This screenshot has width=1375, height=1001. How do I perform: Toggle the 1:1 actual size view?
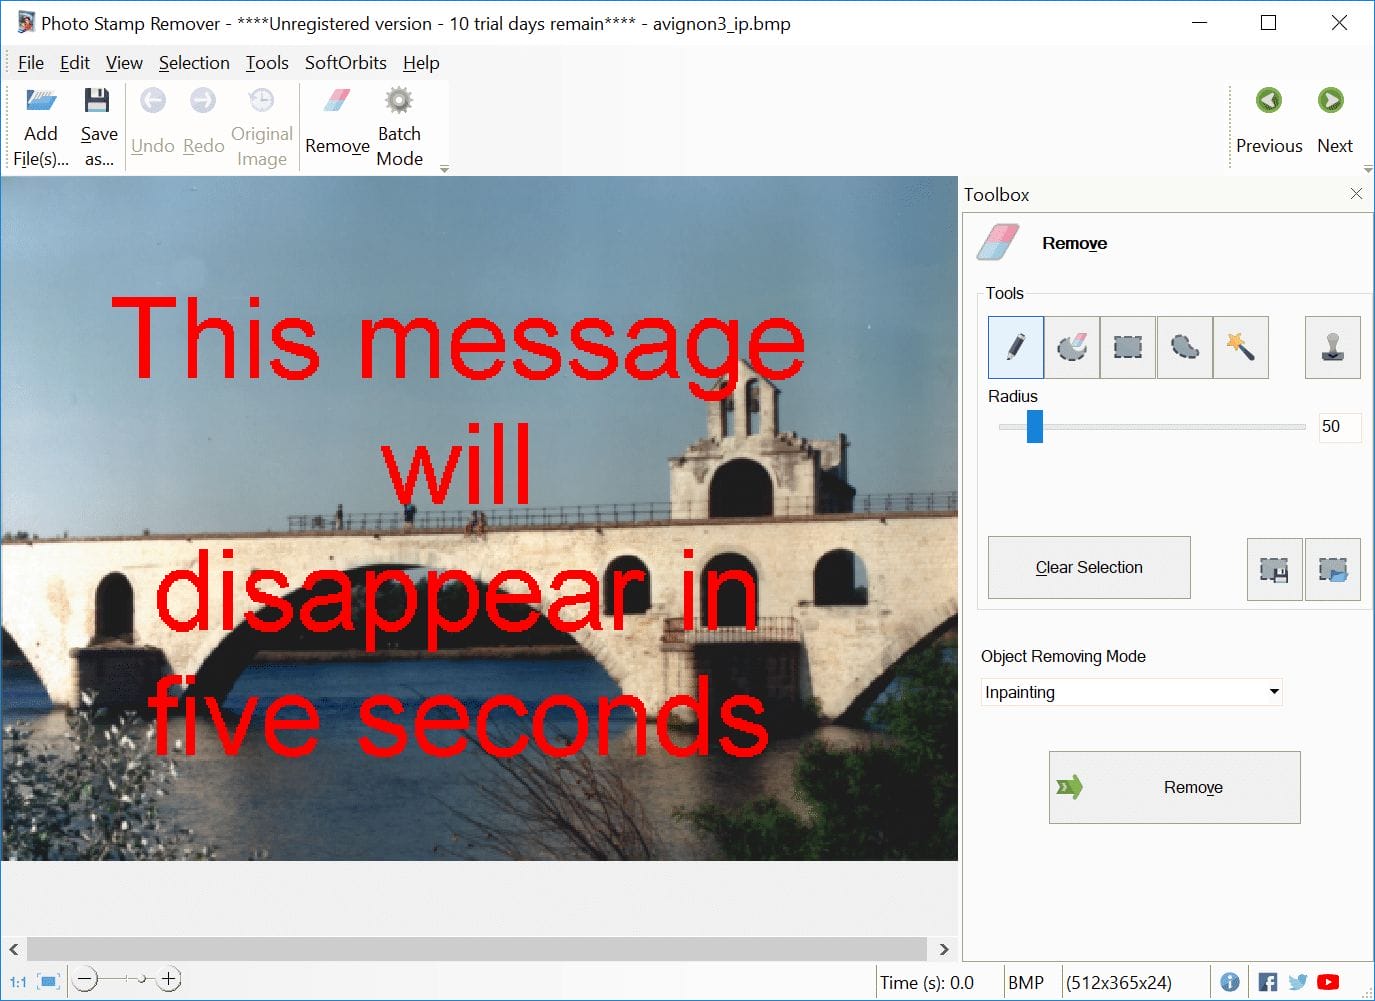[18, 982]
